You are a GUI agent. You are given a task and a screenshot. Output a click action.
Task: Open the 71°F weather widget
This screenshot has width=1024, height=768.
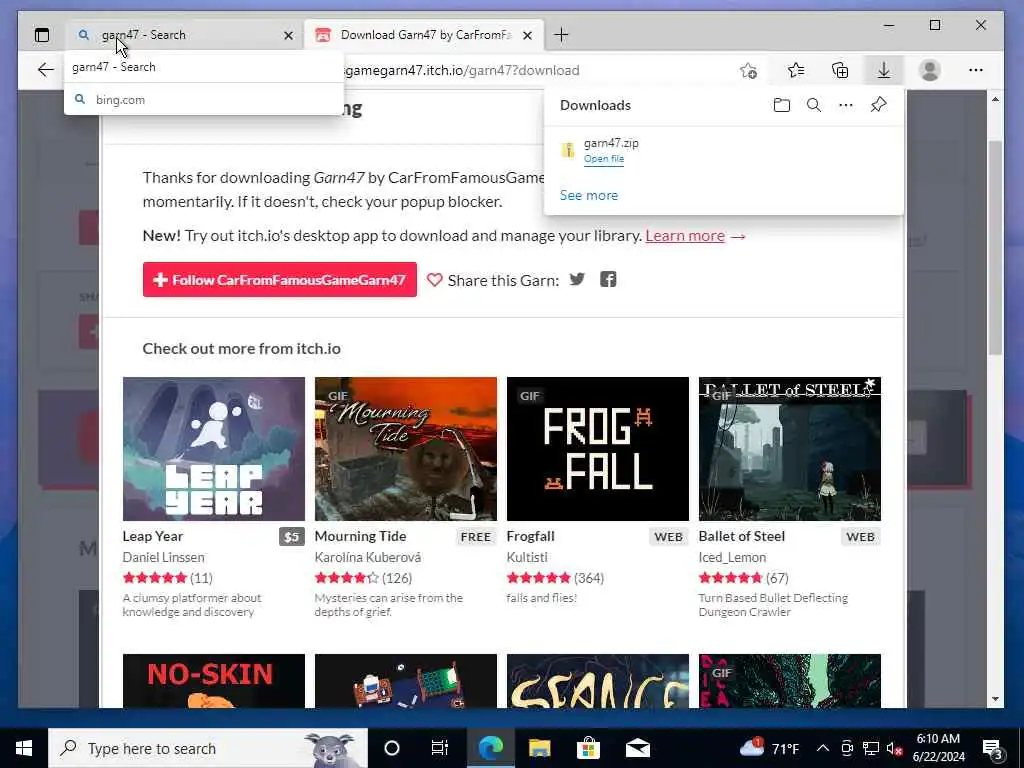click(x=769, y=748)
